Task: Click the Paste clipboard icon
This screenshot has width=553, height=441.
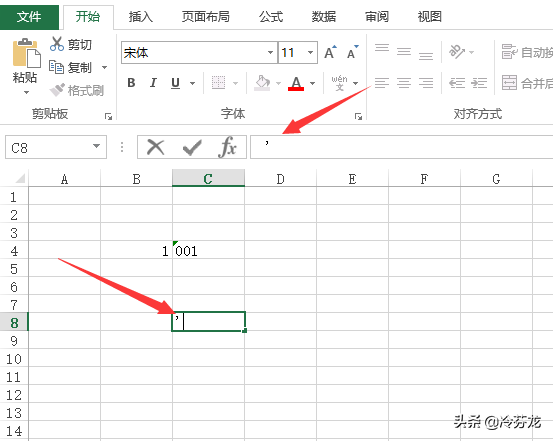Action: [26, 53]
